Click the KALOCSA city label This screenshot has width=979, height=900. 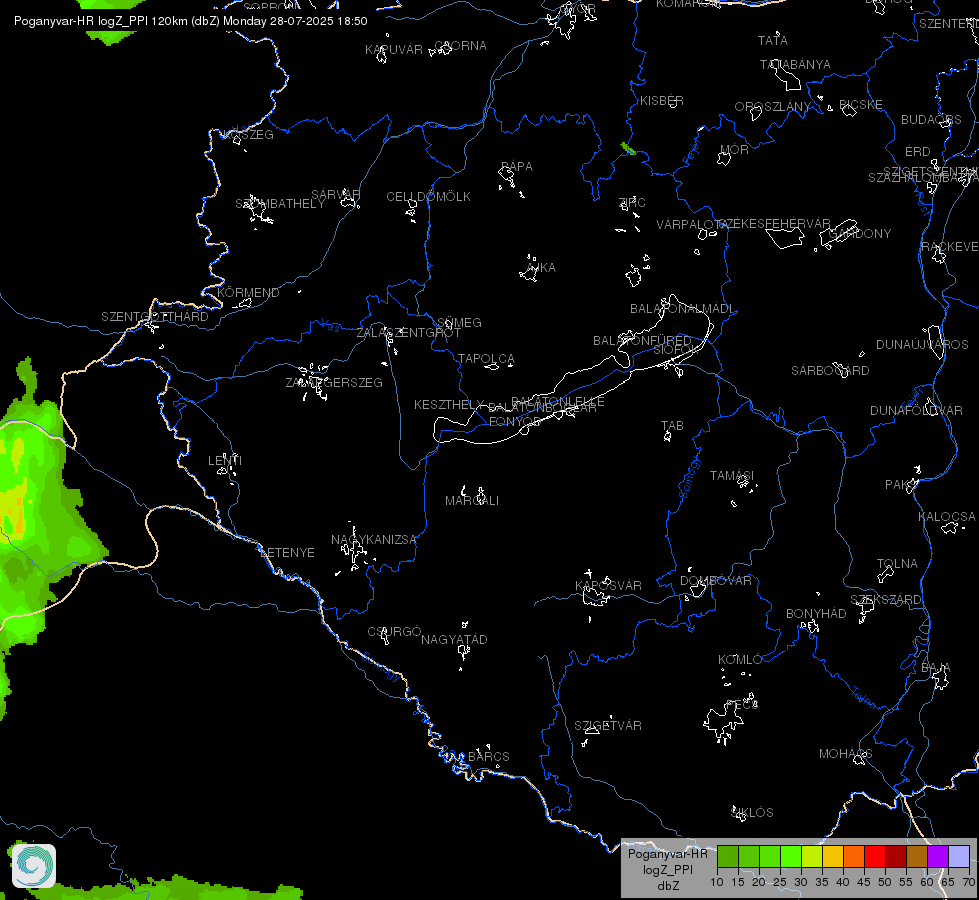[x=947, y=517]
